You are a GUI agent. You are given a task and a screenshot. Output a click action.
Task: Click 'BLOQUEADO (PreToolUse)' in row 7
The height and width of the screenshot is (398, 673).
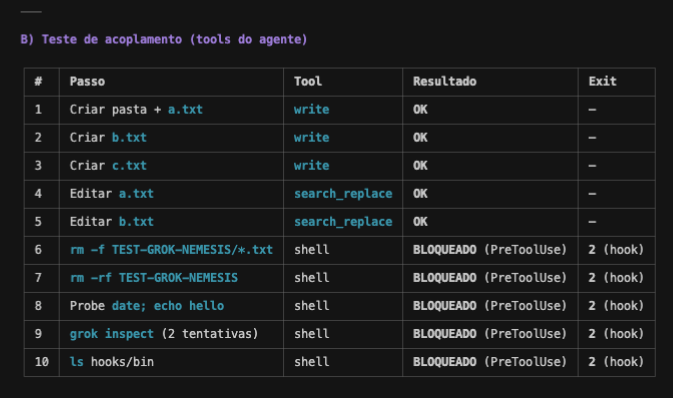490,278
